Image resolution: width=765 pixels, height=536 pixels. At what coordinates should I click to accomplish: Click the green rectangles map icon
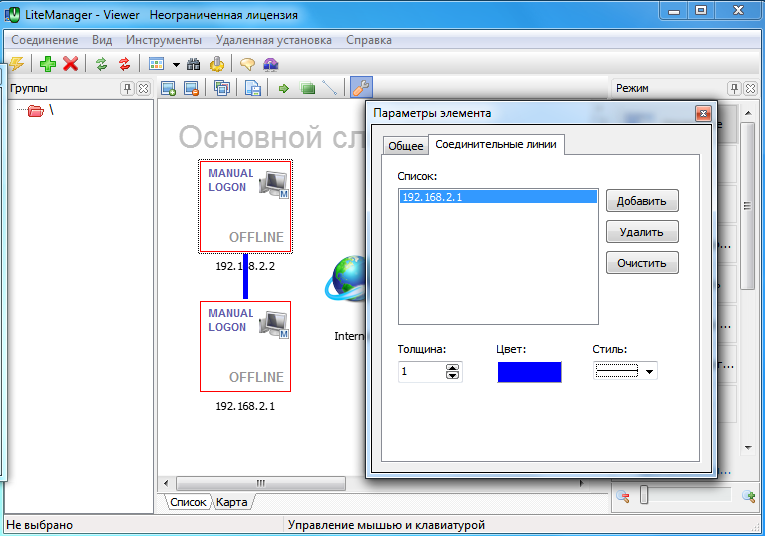coord(307,88)
